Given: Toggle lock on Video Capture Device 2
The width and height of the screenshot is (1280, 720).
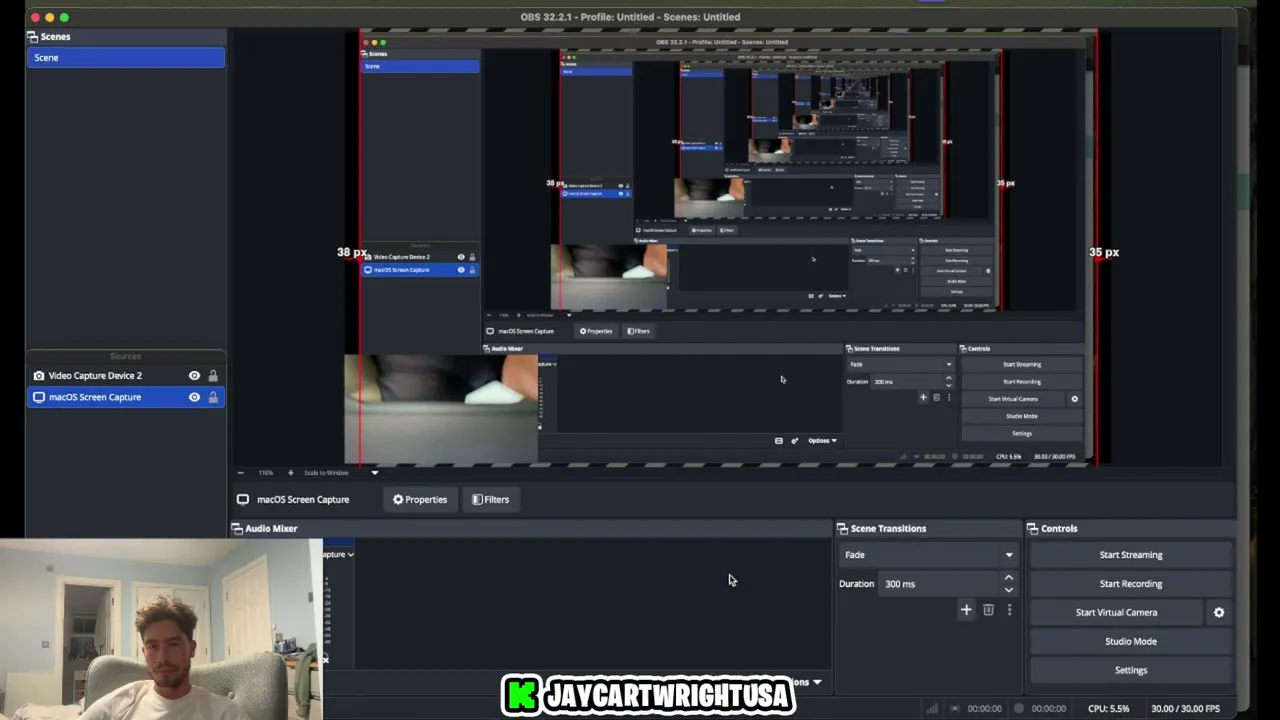Looking at the screenshot, I should (x=213, y=376).
